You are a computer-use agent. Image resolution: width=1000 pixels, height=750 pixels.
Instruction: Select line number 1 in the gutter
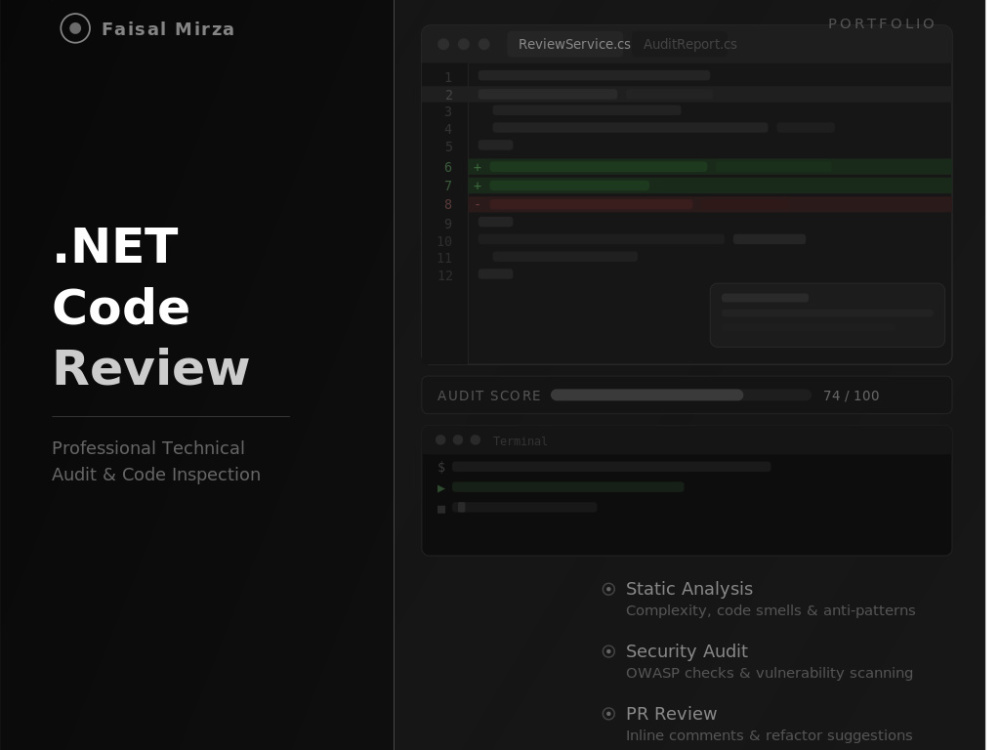[448, 77]
